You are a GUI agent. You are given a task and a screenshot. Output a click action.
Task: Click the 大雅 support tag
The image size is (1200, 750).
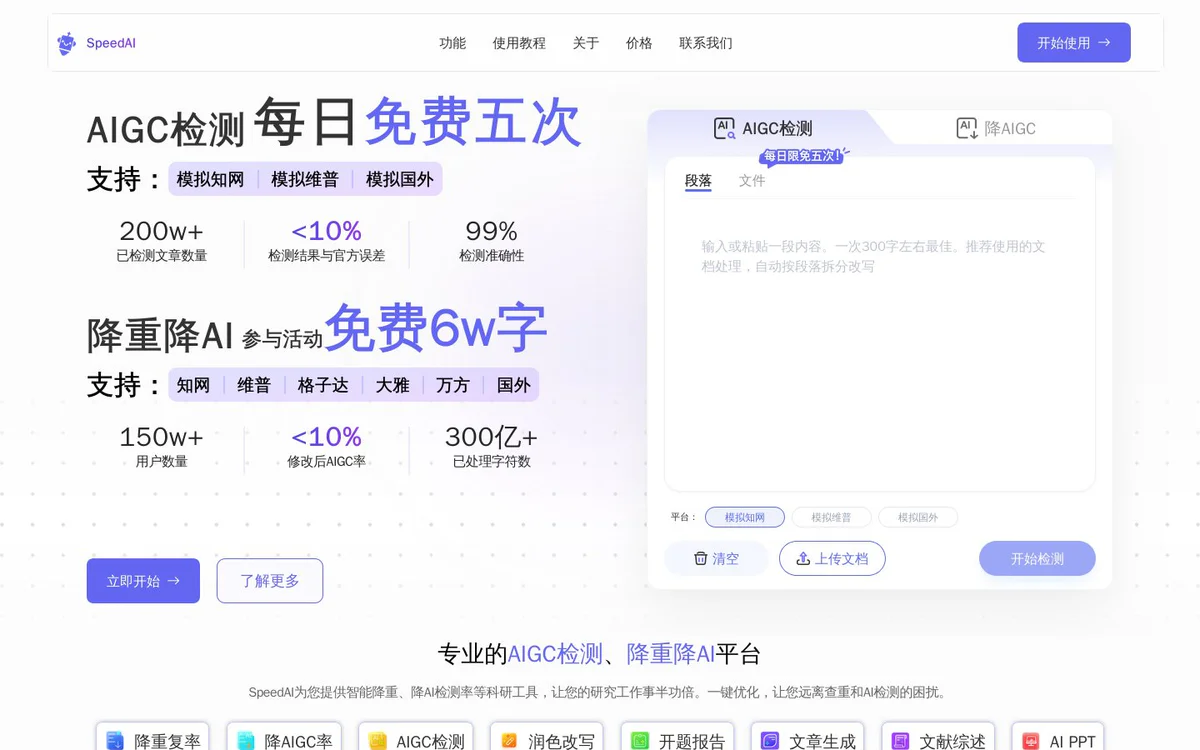393,385
